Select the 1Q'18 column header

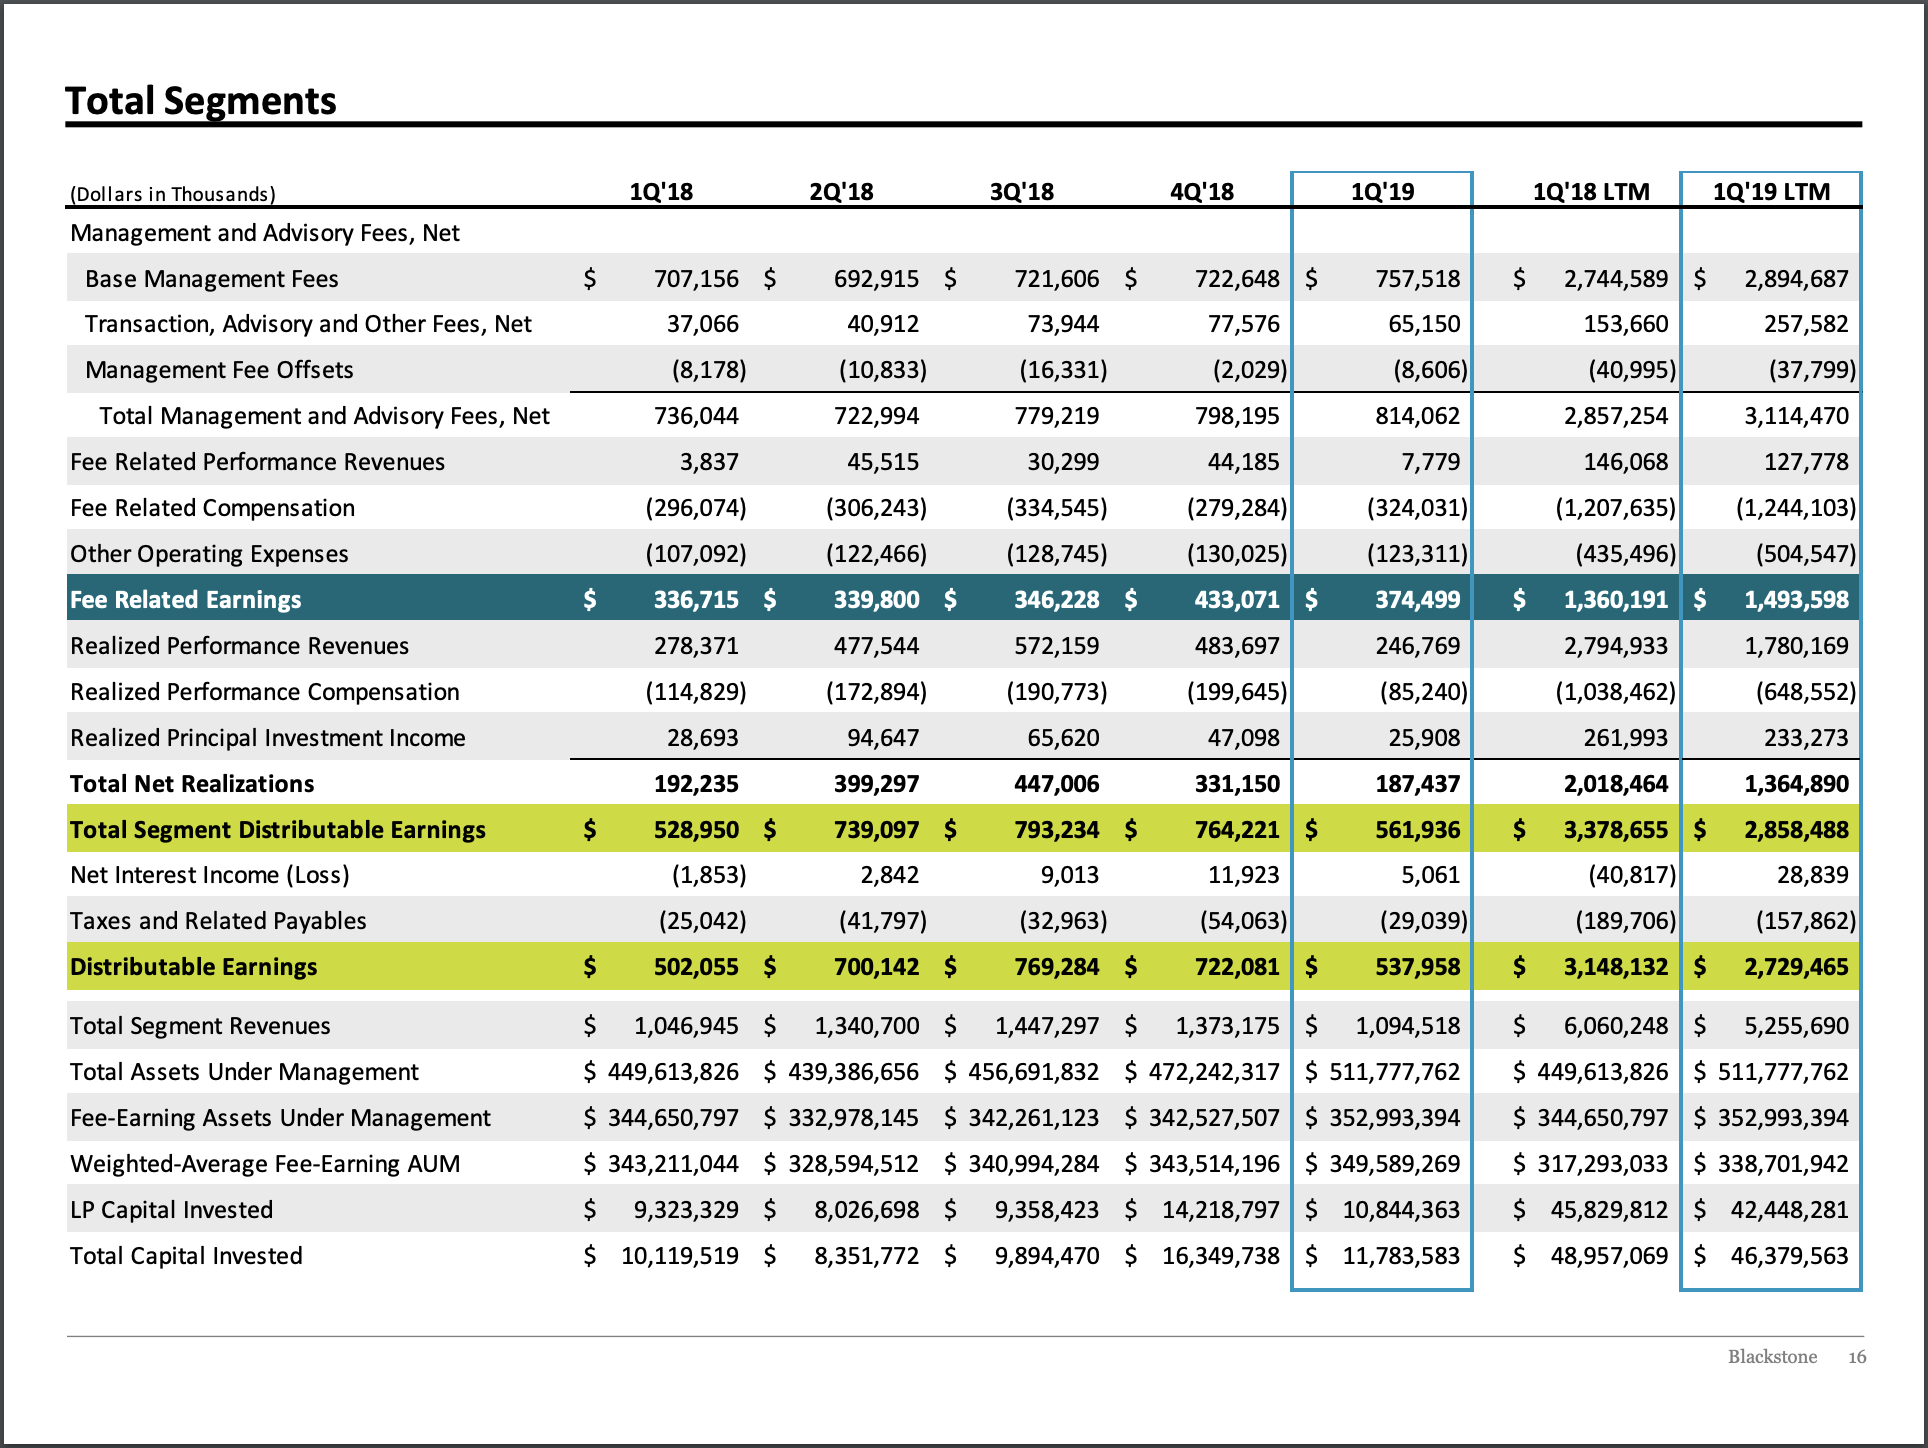coord(661,192)
